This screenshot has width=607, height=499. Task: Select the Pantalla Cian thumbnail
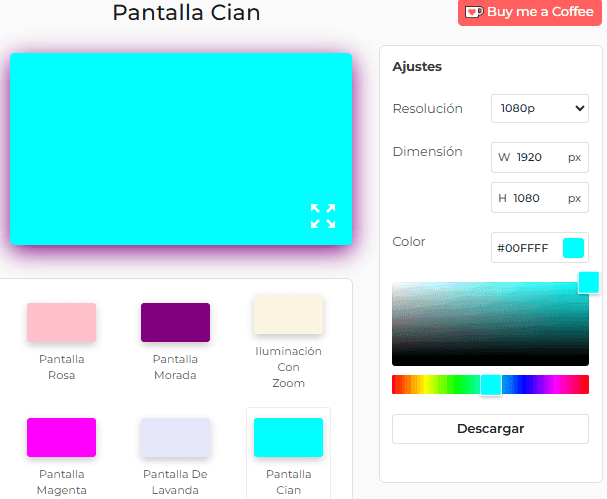point(288,437)
